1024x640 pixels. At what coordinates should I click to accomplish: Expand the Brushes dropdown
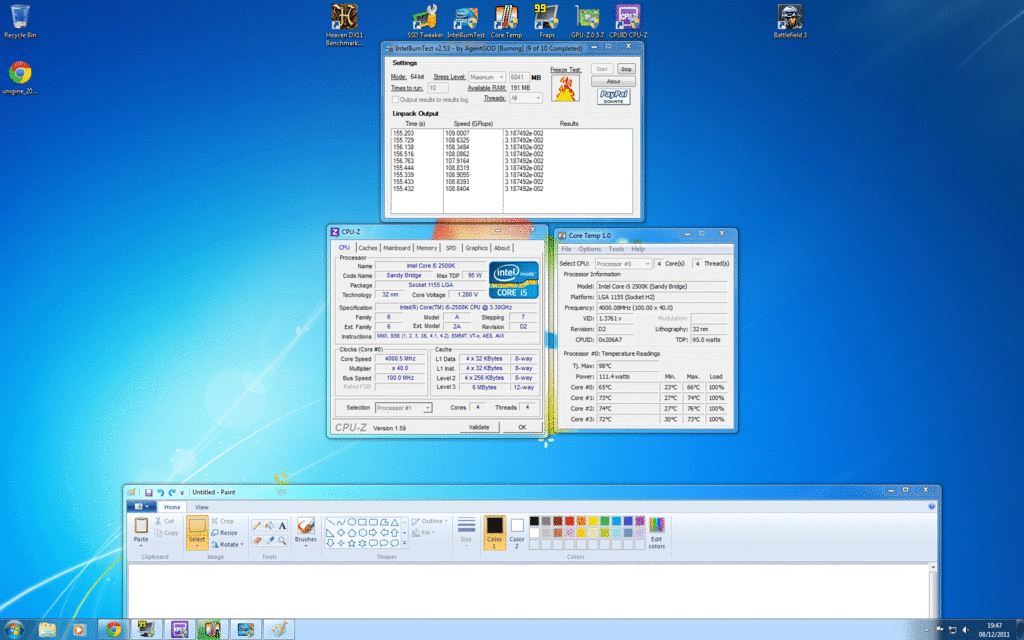[306, 545]
